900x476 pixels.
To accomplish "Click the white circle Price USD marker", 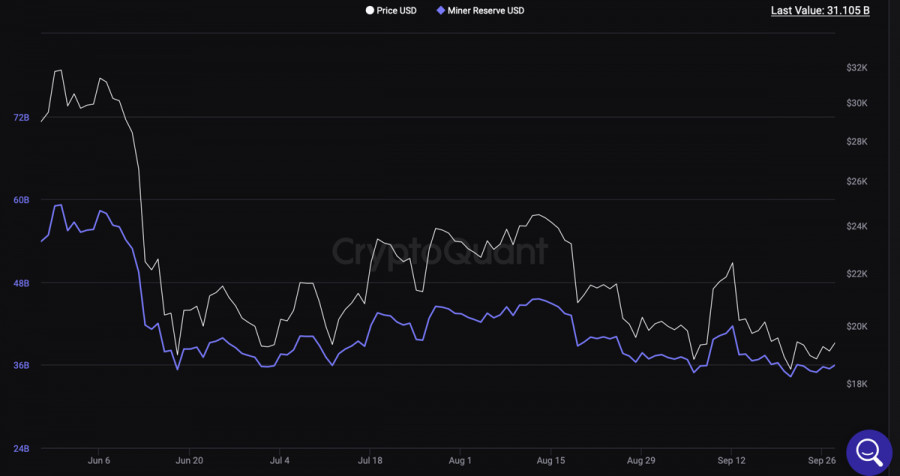I will pos(370,11).
